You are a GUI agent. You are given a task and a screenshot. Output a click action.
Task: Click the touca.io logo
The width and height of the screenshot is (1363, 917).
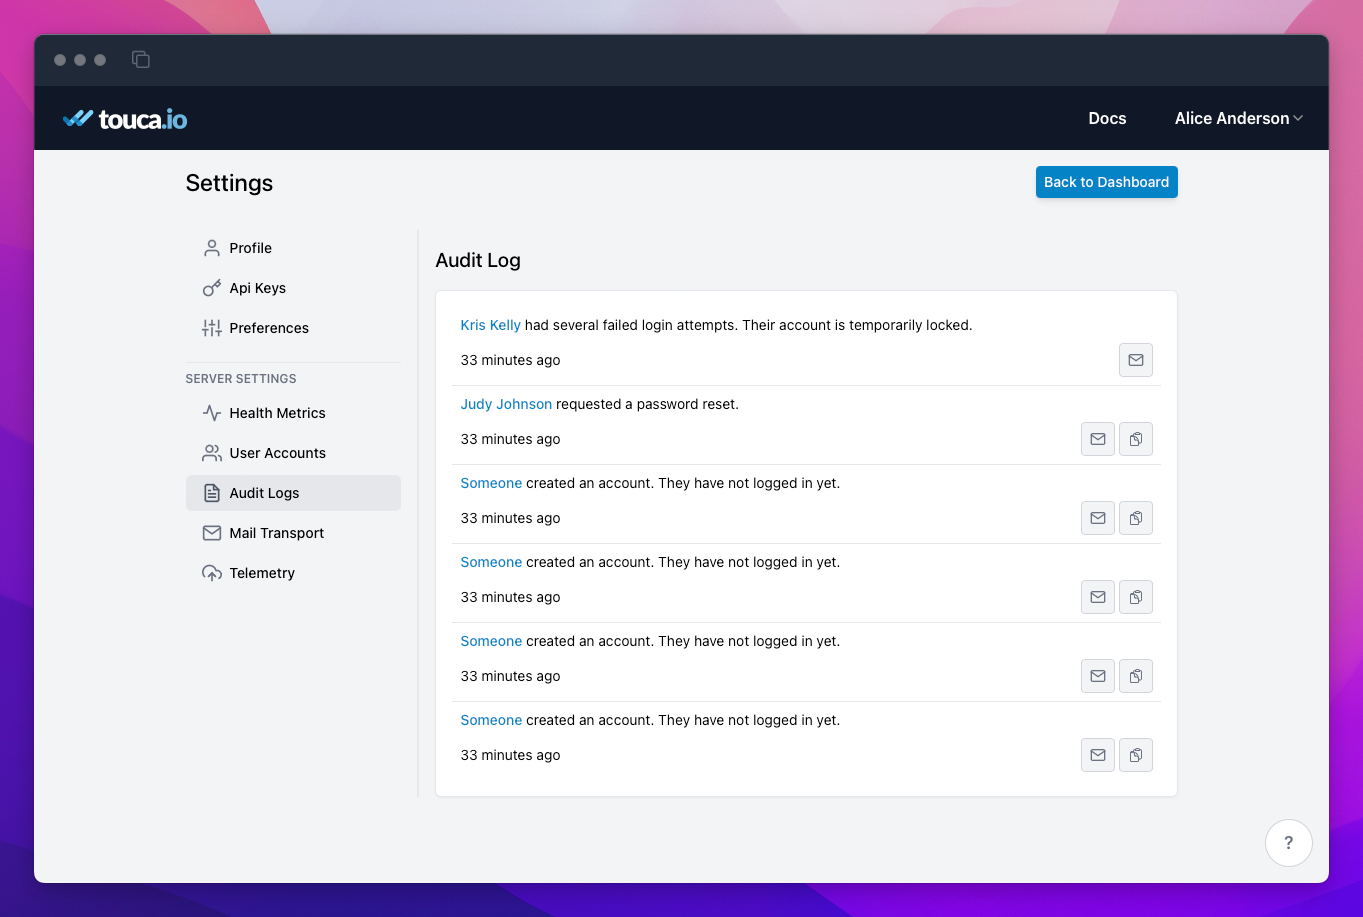125,119
